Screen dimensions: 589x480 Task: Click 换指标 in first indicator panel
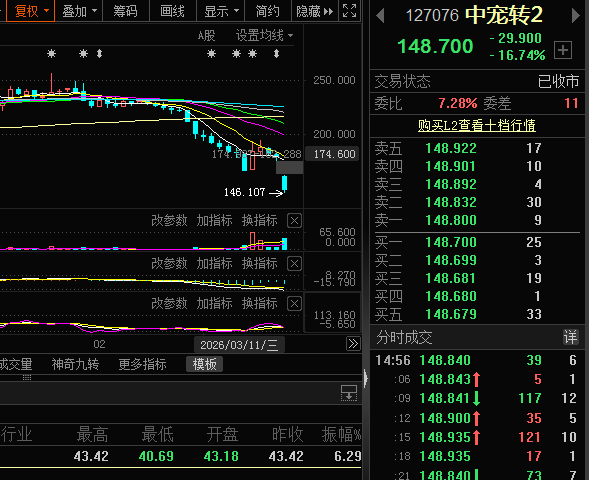260,220
